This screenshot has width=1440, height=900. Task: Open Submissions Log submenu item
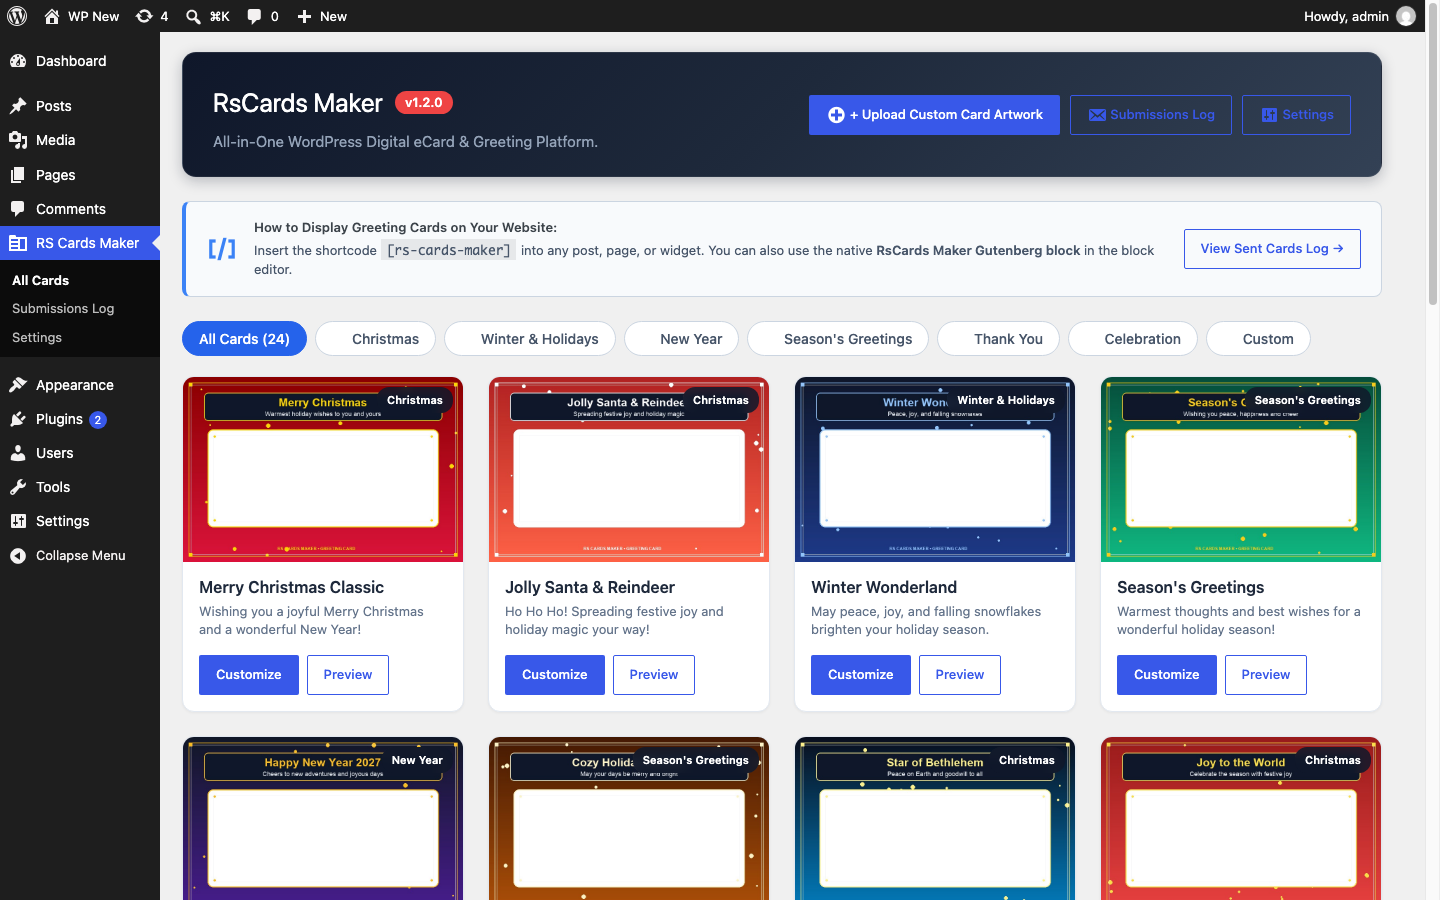tap(63, 309)
